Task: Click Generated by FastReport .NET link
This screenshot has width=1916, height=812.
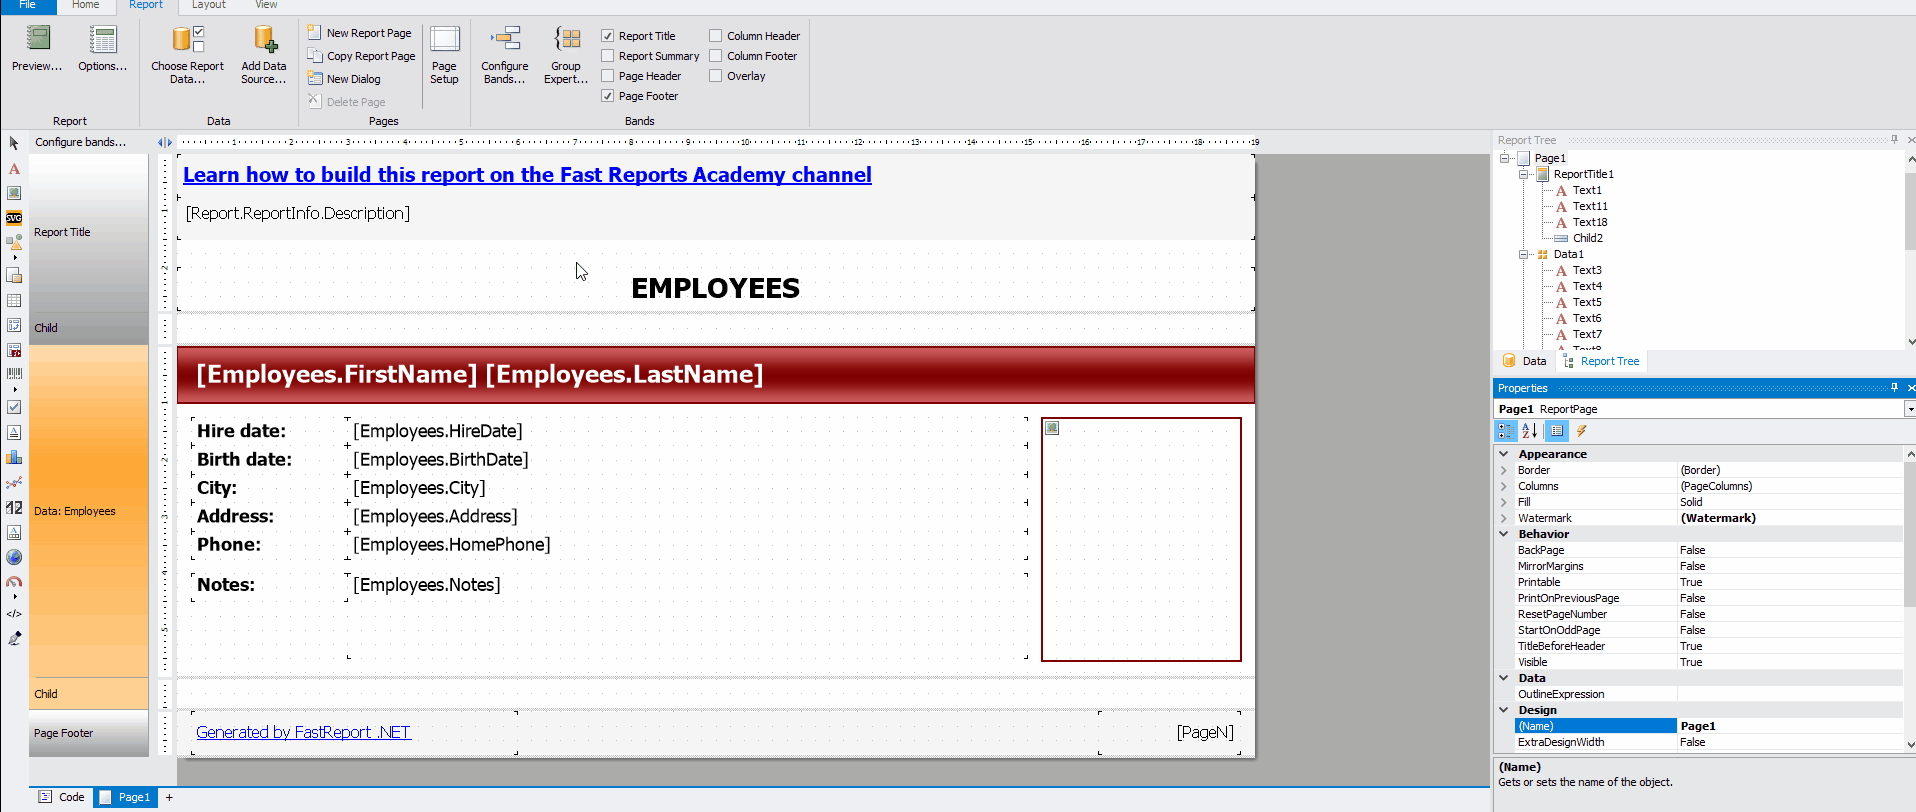Action: coord(303,732)
